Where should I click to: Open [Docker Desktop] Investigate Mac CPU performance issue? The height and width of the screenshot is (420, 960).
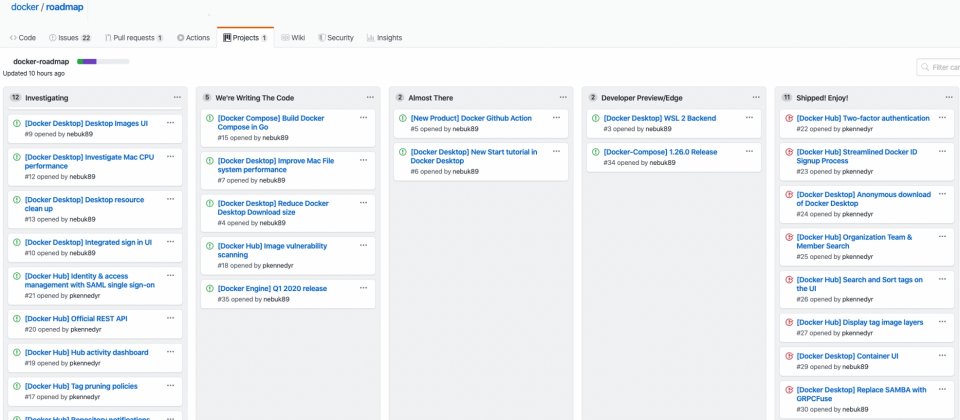click(89, 162)
